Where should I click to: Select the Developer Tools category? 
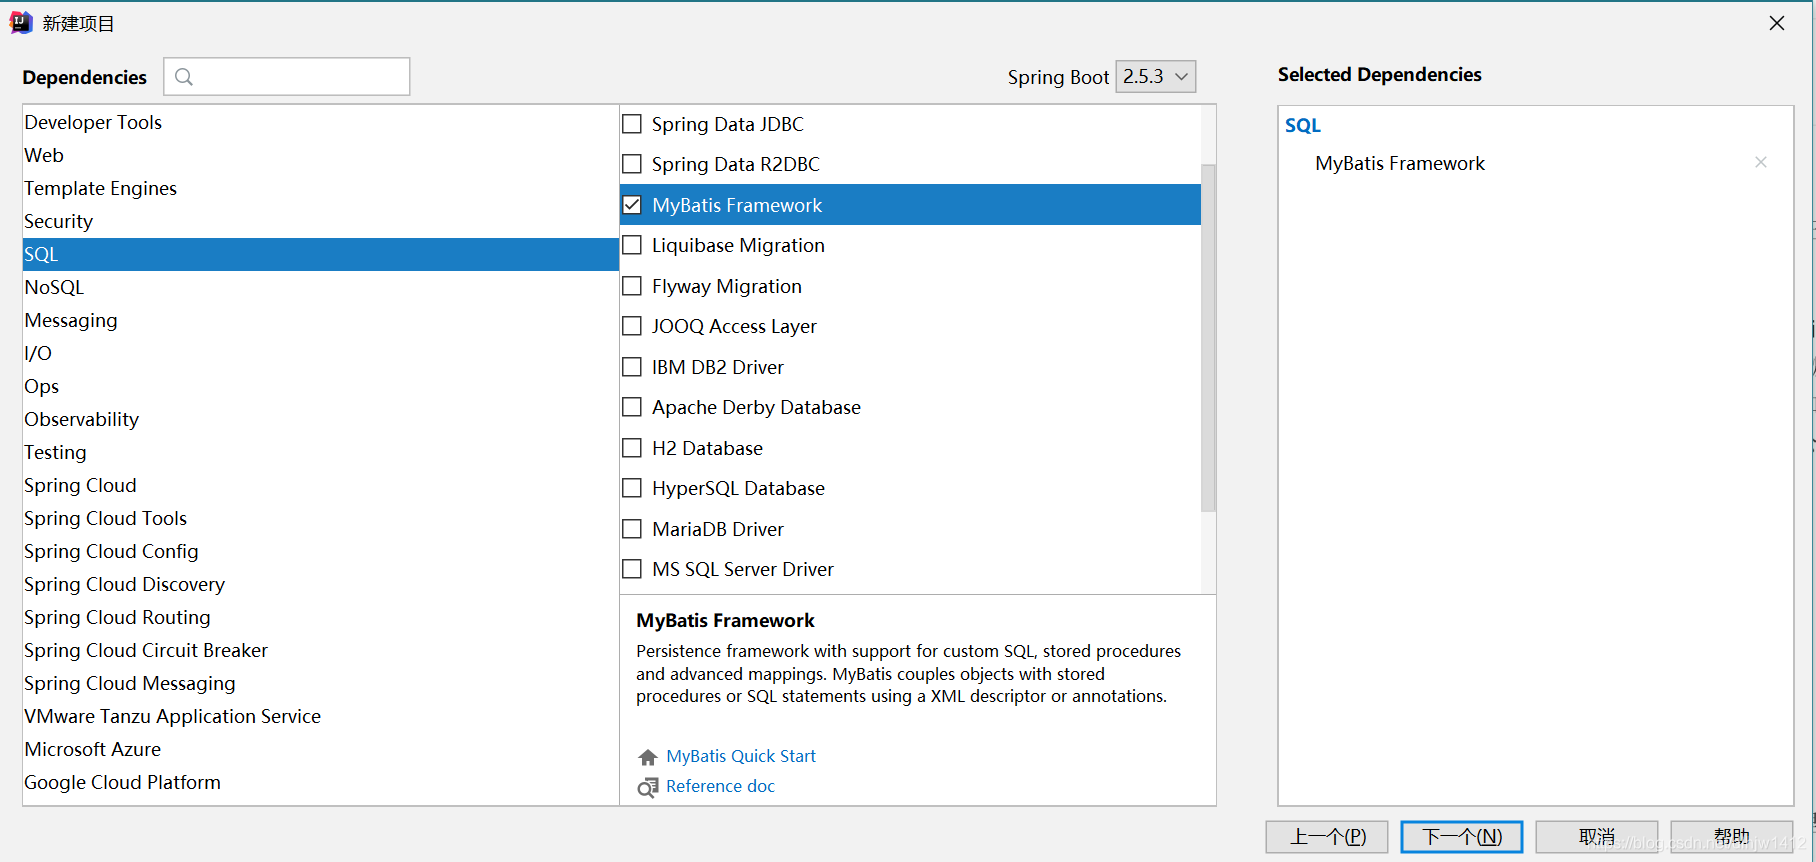point(320,122)
